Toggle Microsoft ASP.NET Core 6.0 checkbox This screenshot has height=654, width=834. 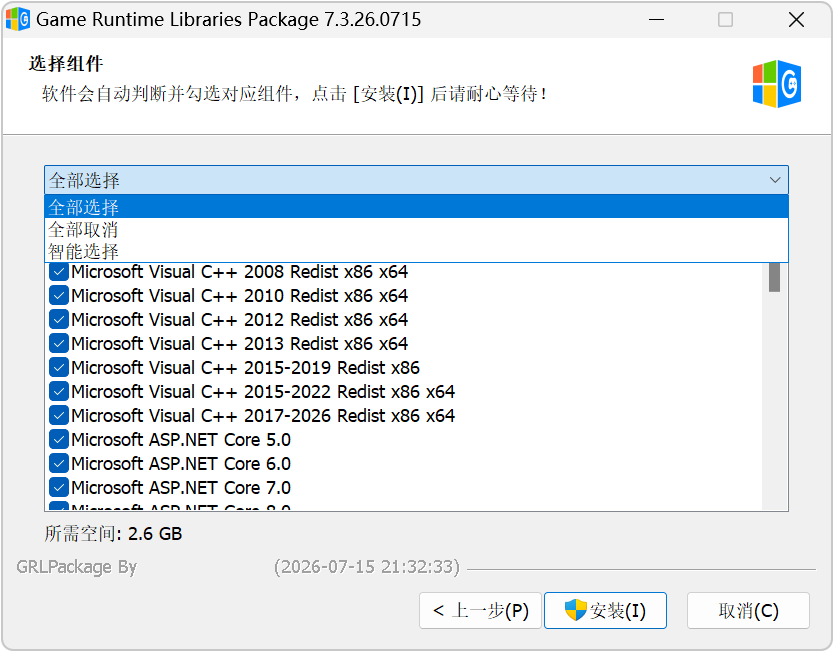(59, 464)
